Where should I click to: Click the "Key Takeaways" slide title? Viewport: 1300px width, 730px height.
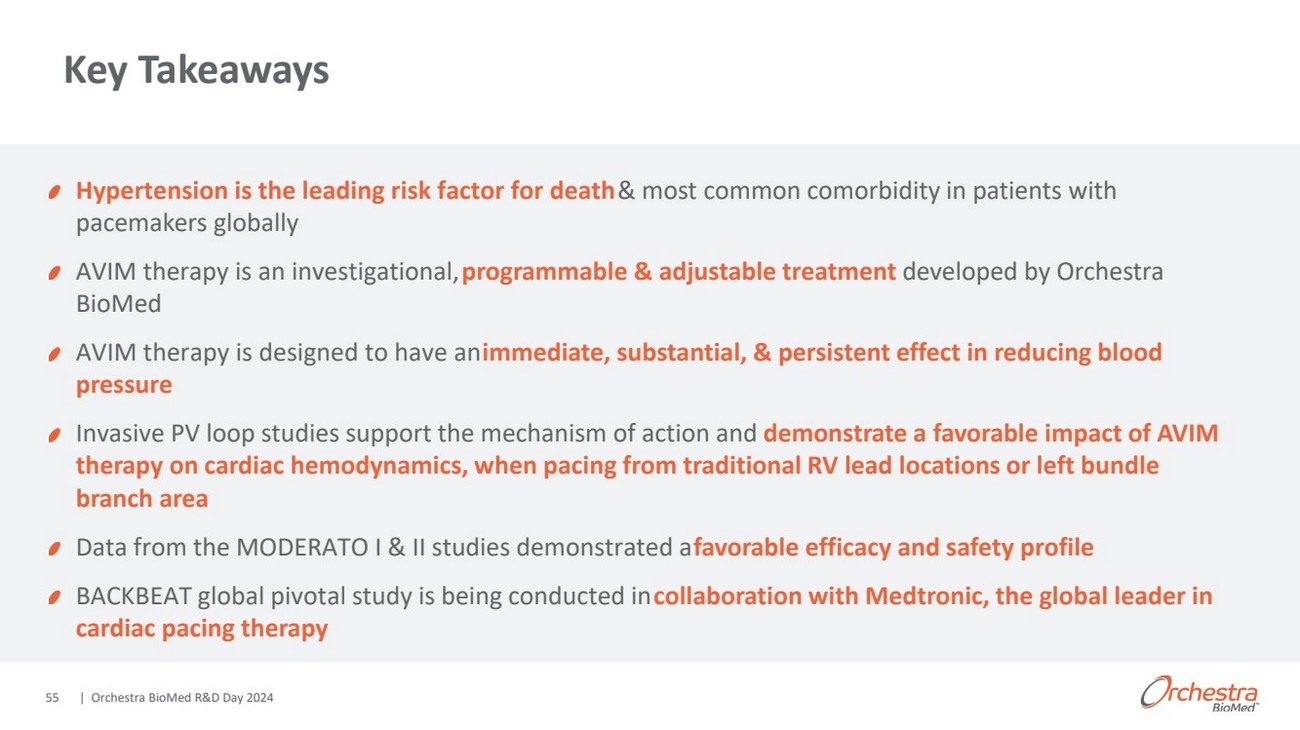(196, 70)
